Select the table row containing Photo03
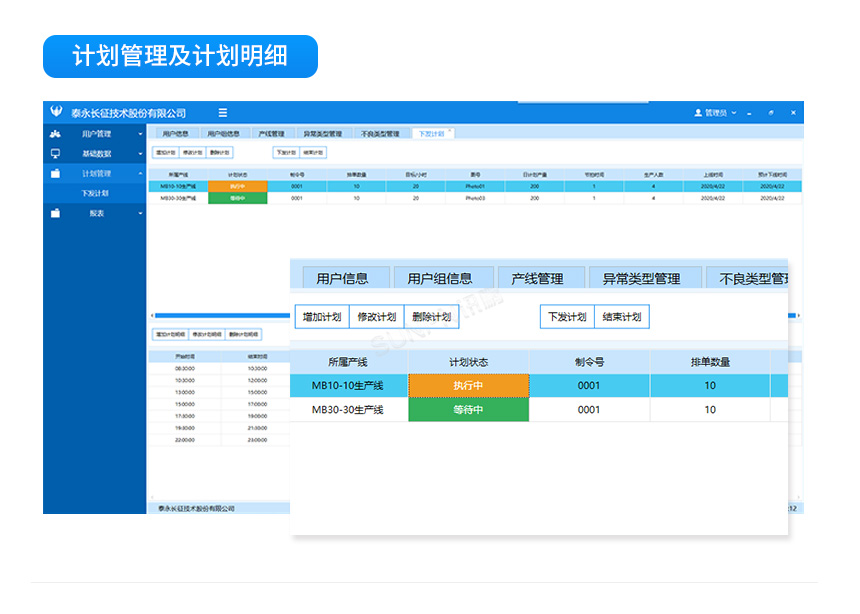The image size is (860, 614). 474,198
